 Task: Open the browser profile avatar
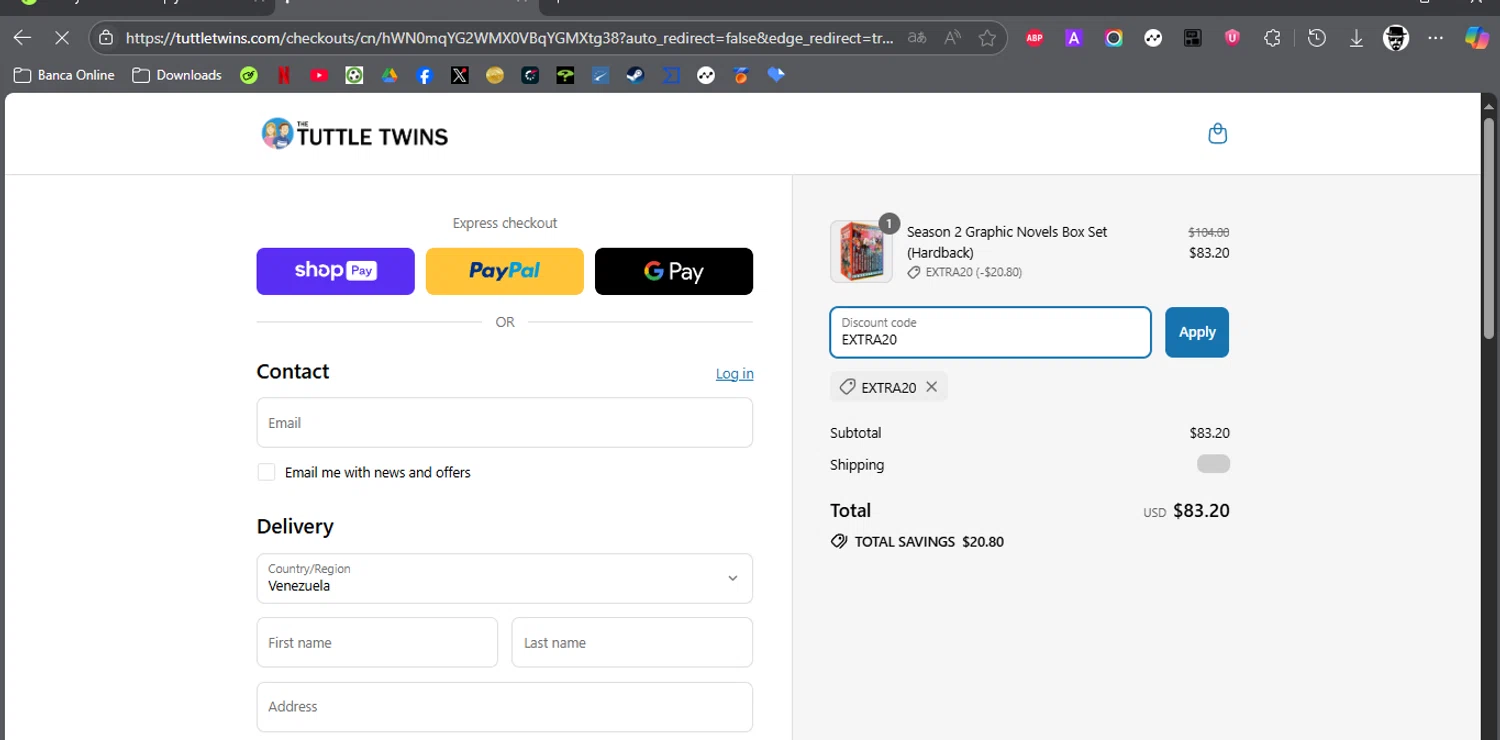point(1395,38)
